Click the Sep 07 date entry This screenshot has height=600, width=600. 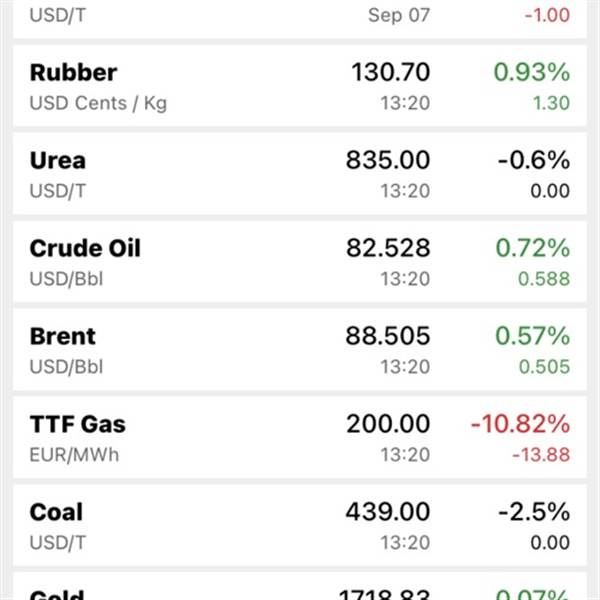[399, 15]
